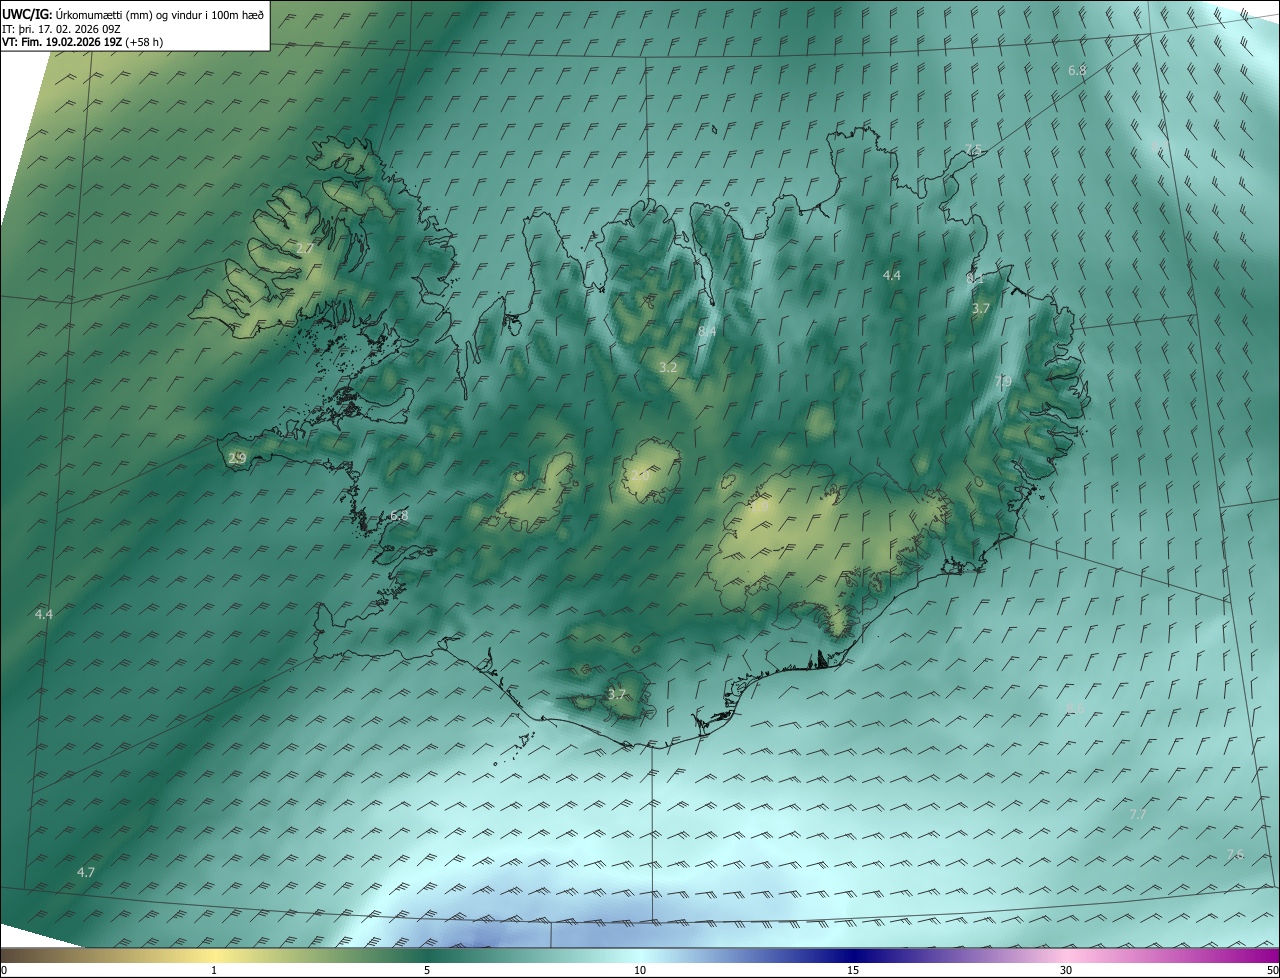Click the valid time 'VT: Fim. 19.02.2026 19Z (+58 h)'
Screen dimensions: 1280x978
(x=83, y=42)
